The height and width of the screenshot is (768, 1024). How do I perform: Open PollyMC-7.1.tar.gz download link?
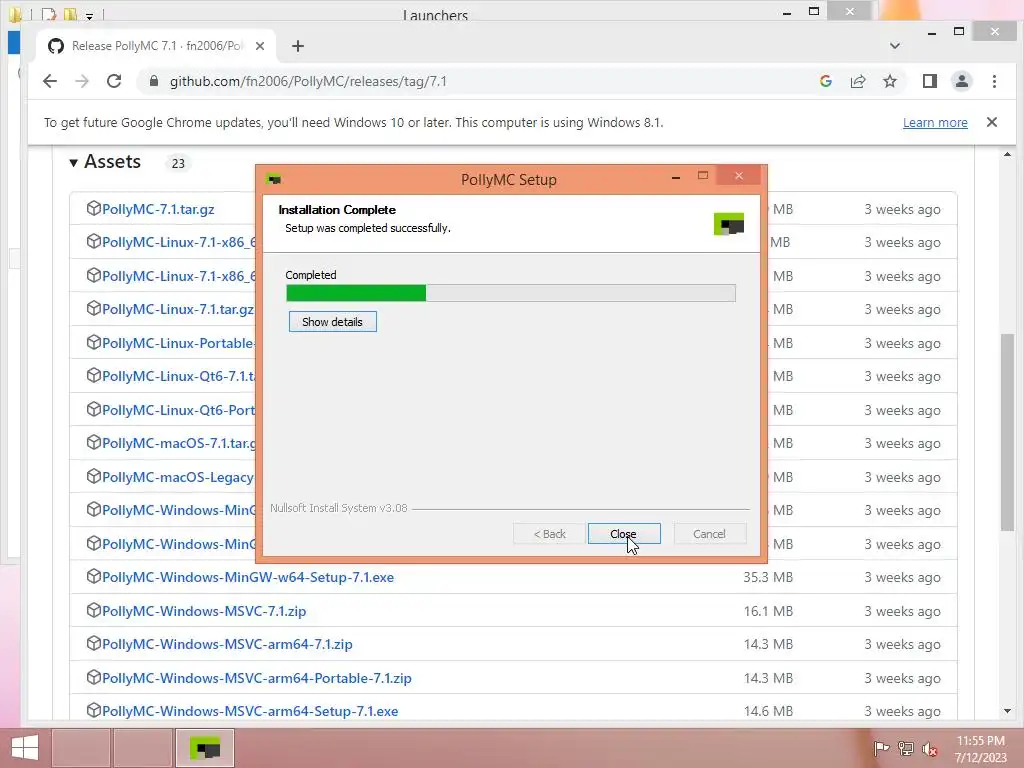(158, 209)
